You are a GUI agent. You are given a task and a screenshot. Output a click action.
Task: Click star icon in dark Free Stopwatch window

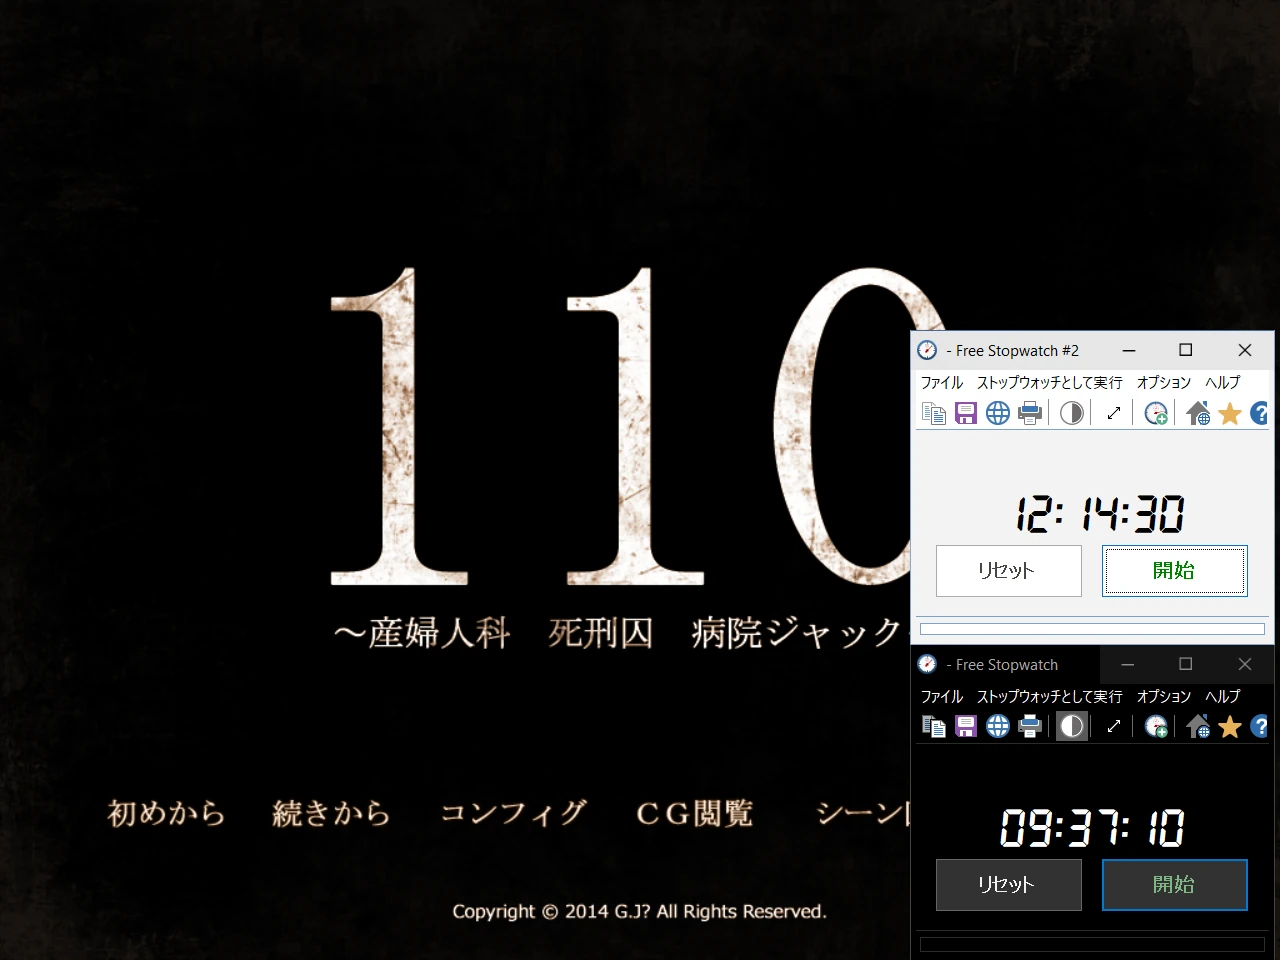coord(1230,727)
